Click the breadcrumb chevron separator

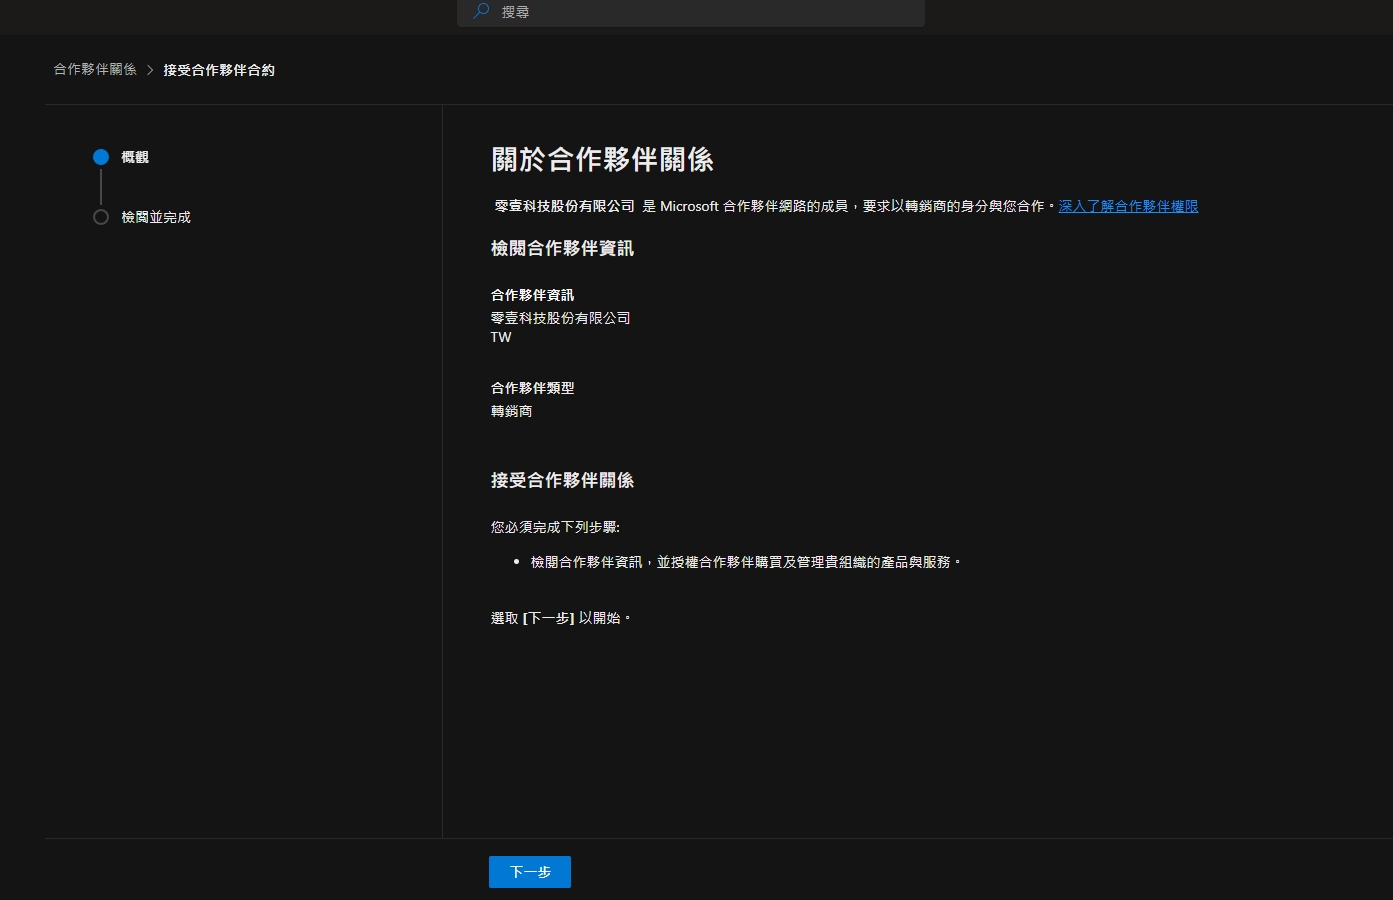click(x=150, y=70)
